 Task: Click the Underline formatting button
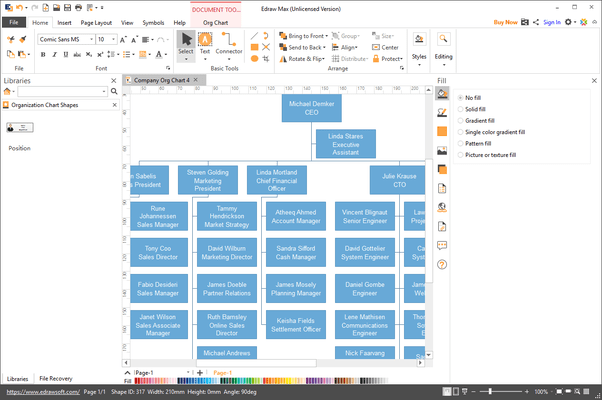coord(66,55)
